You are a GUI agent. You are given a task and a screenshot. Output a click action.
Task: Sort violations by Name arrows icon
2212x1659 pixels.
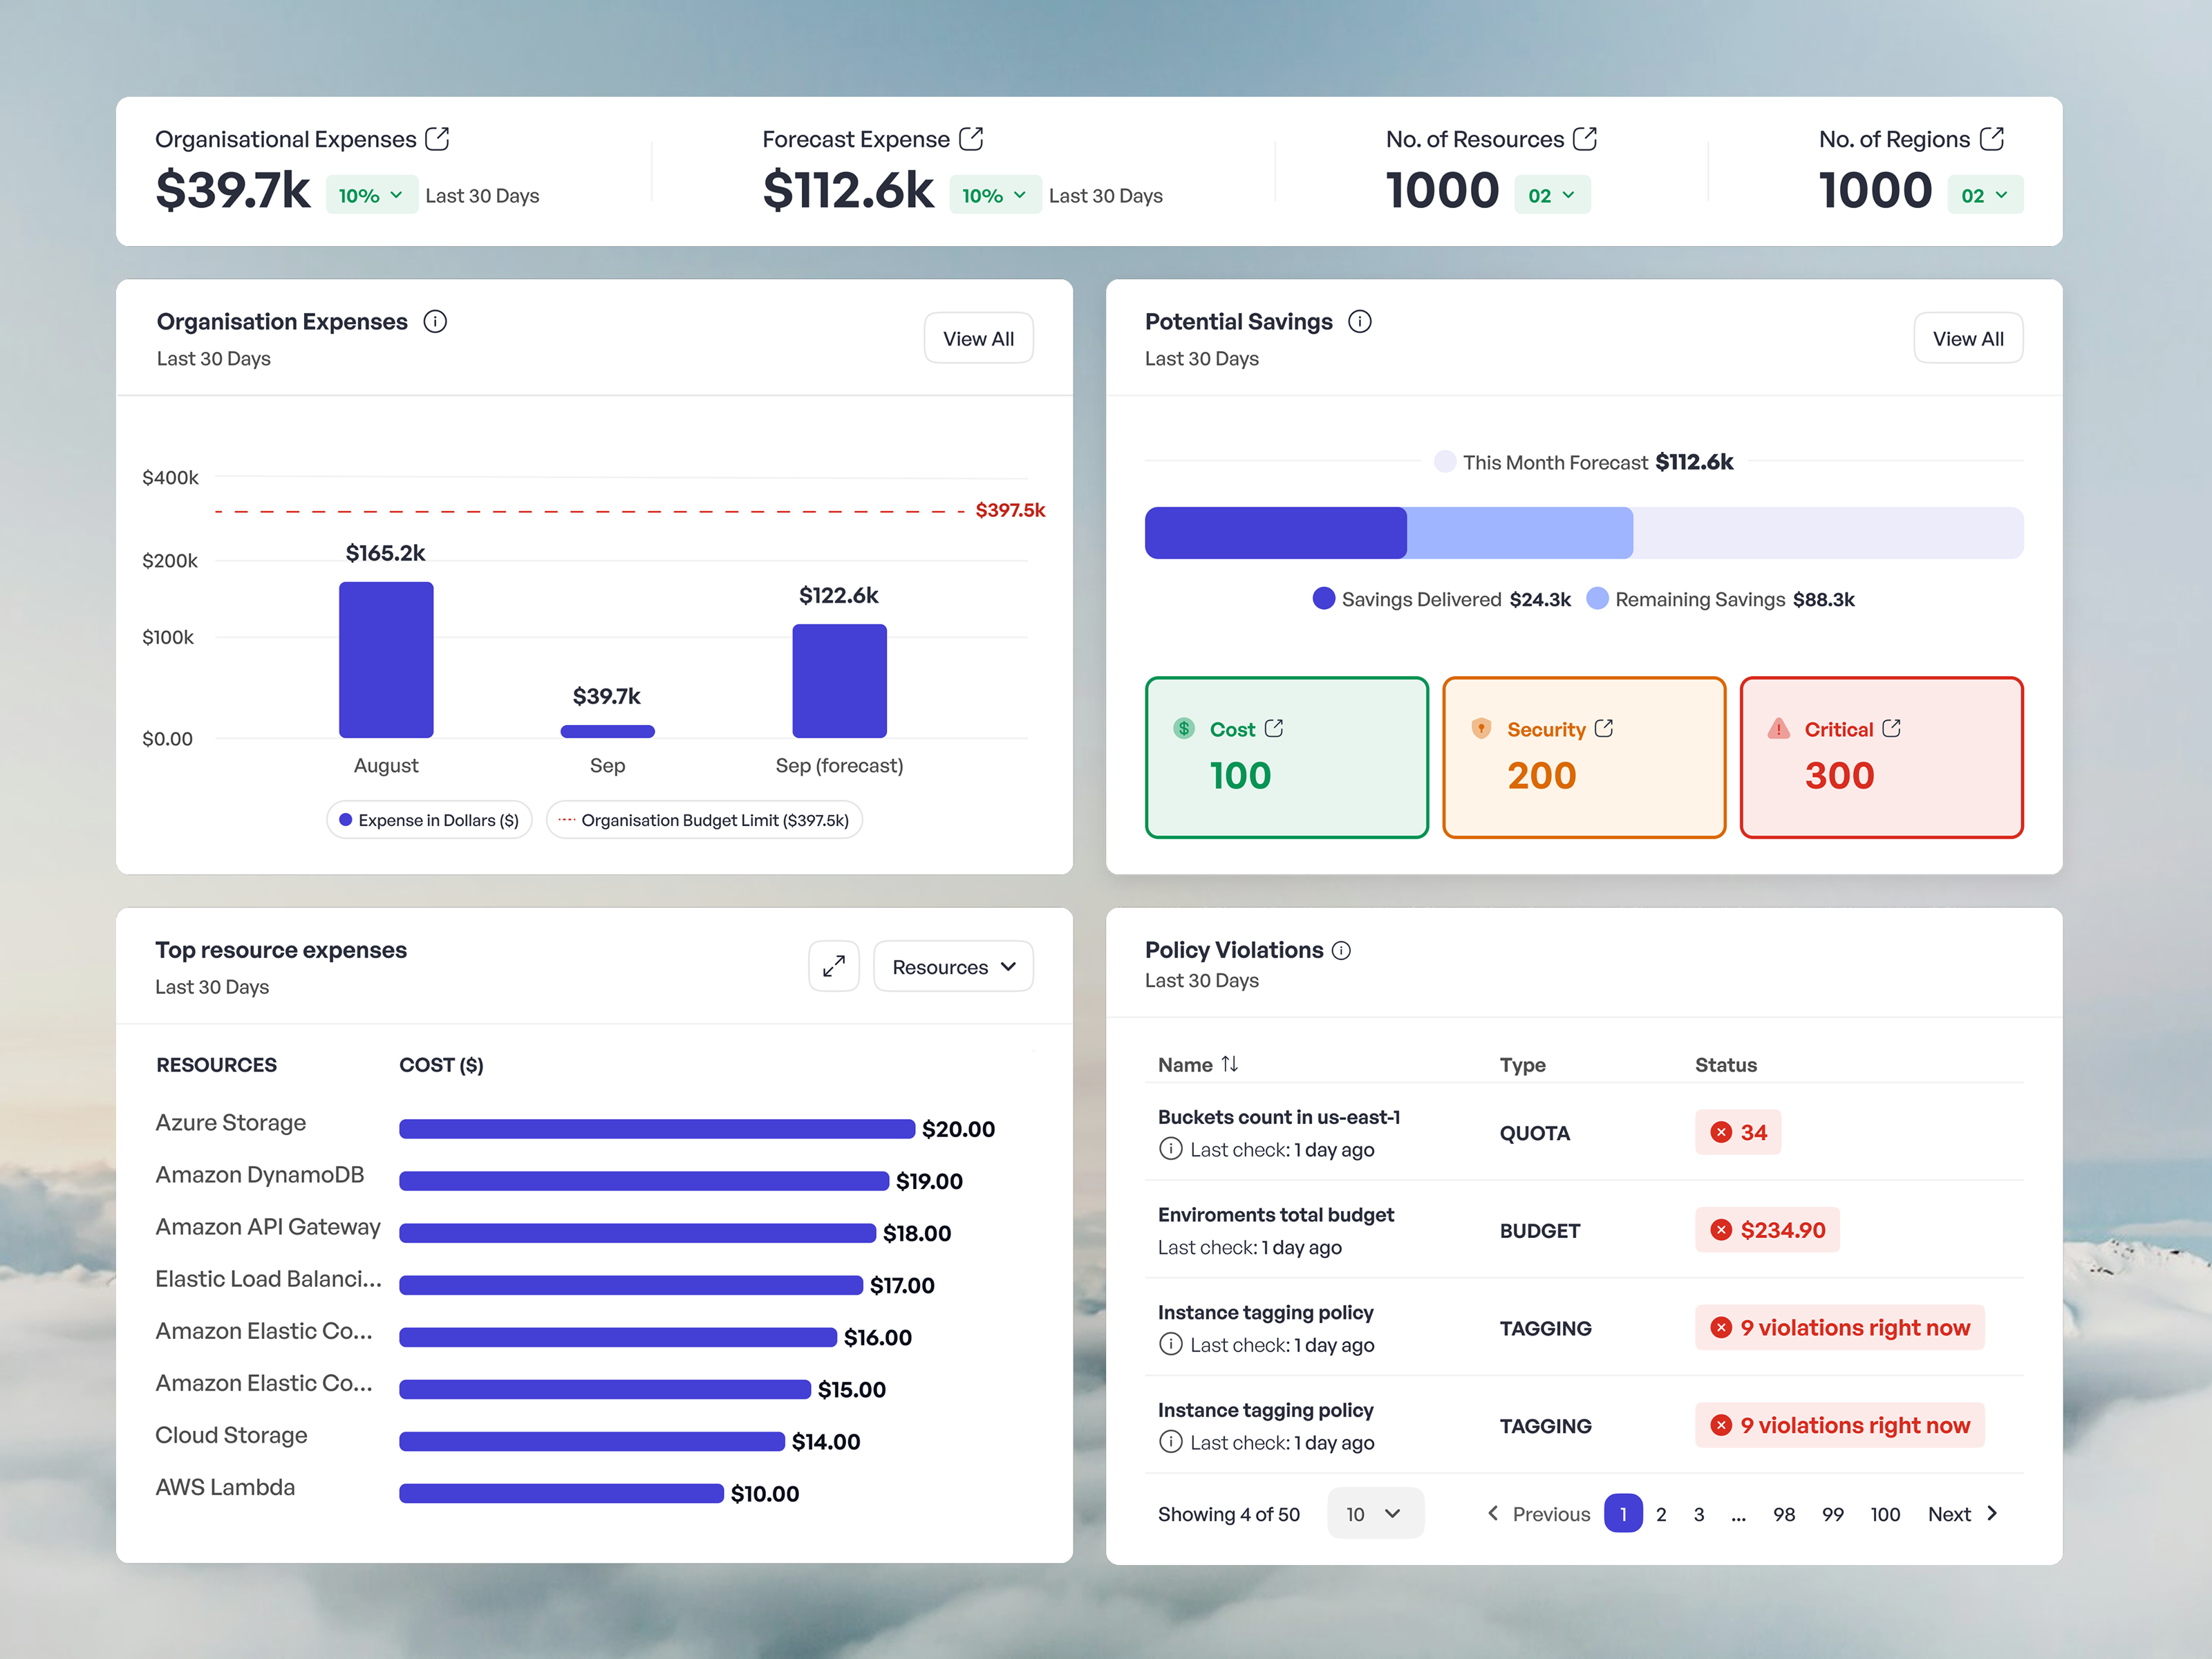pos(1230,1064)
